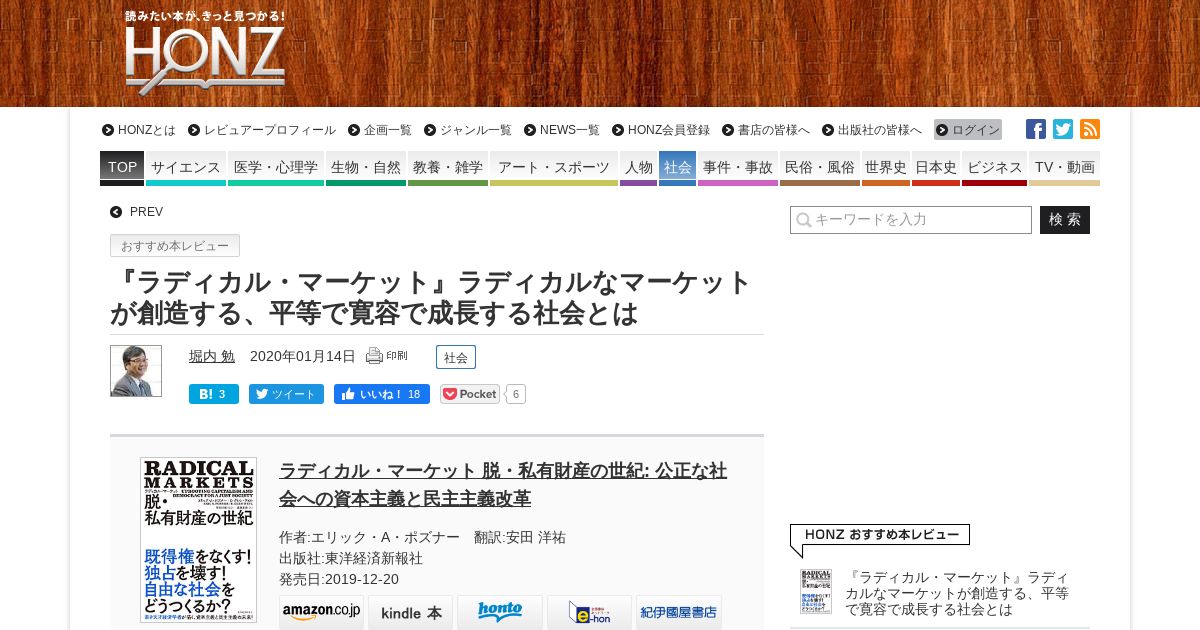Click the 検索 search button
The width and height of the screenshot is (1200, 630).
tap(1065, 220)
